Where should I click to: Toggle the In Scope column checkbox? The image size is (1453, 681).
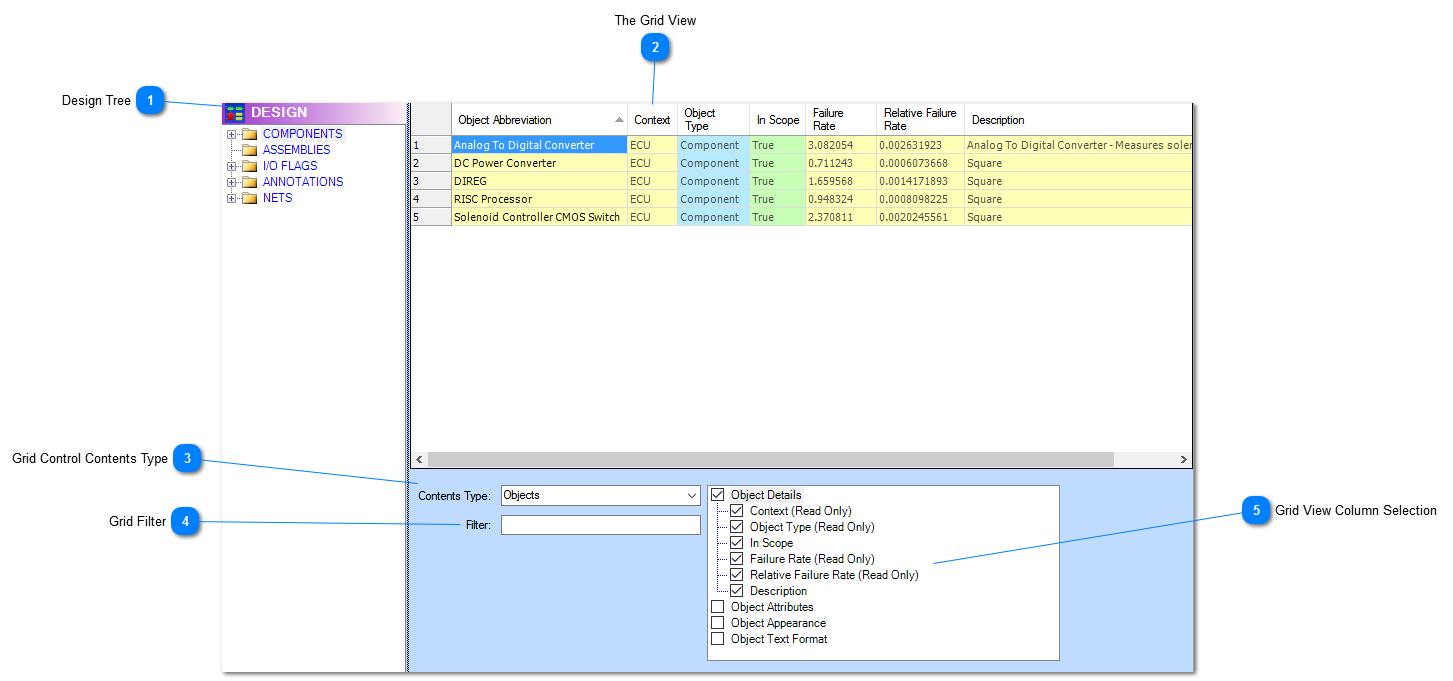(x=737, y=543)
